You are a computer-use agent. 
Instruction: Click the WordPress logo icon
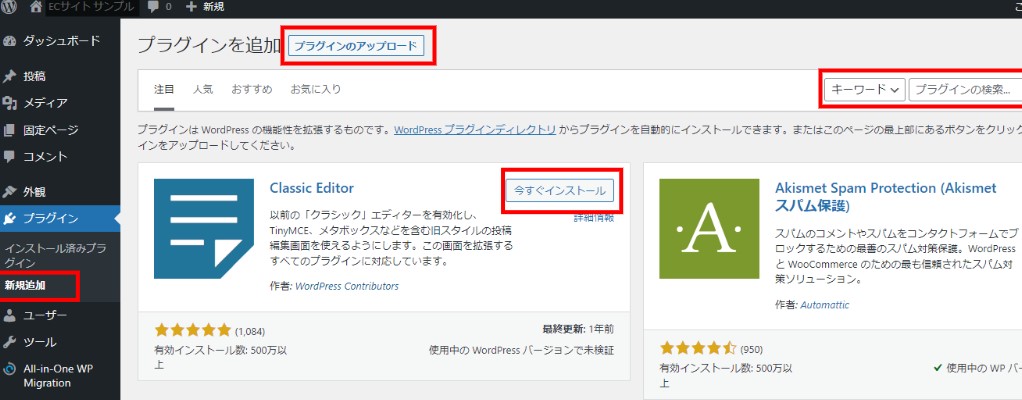[11, 7]
